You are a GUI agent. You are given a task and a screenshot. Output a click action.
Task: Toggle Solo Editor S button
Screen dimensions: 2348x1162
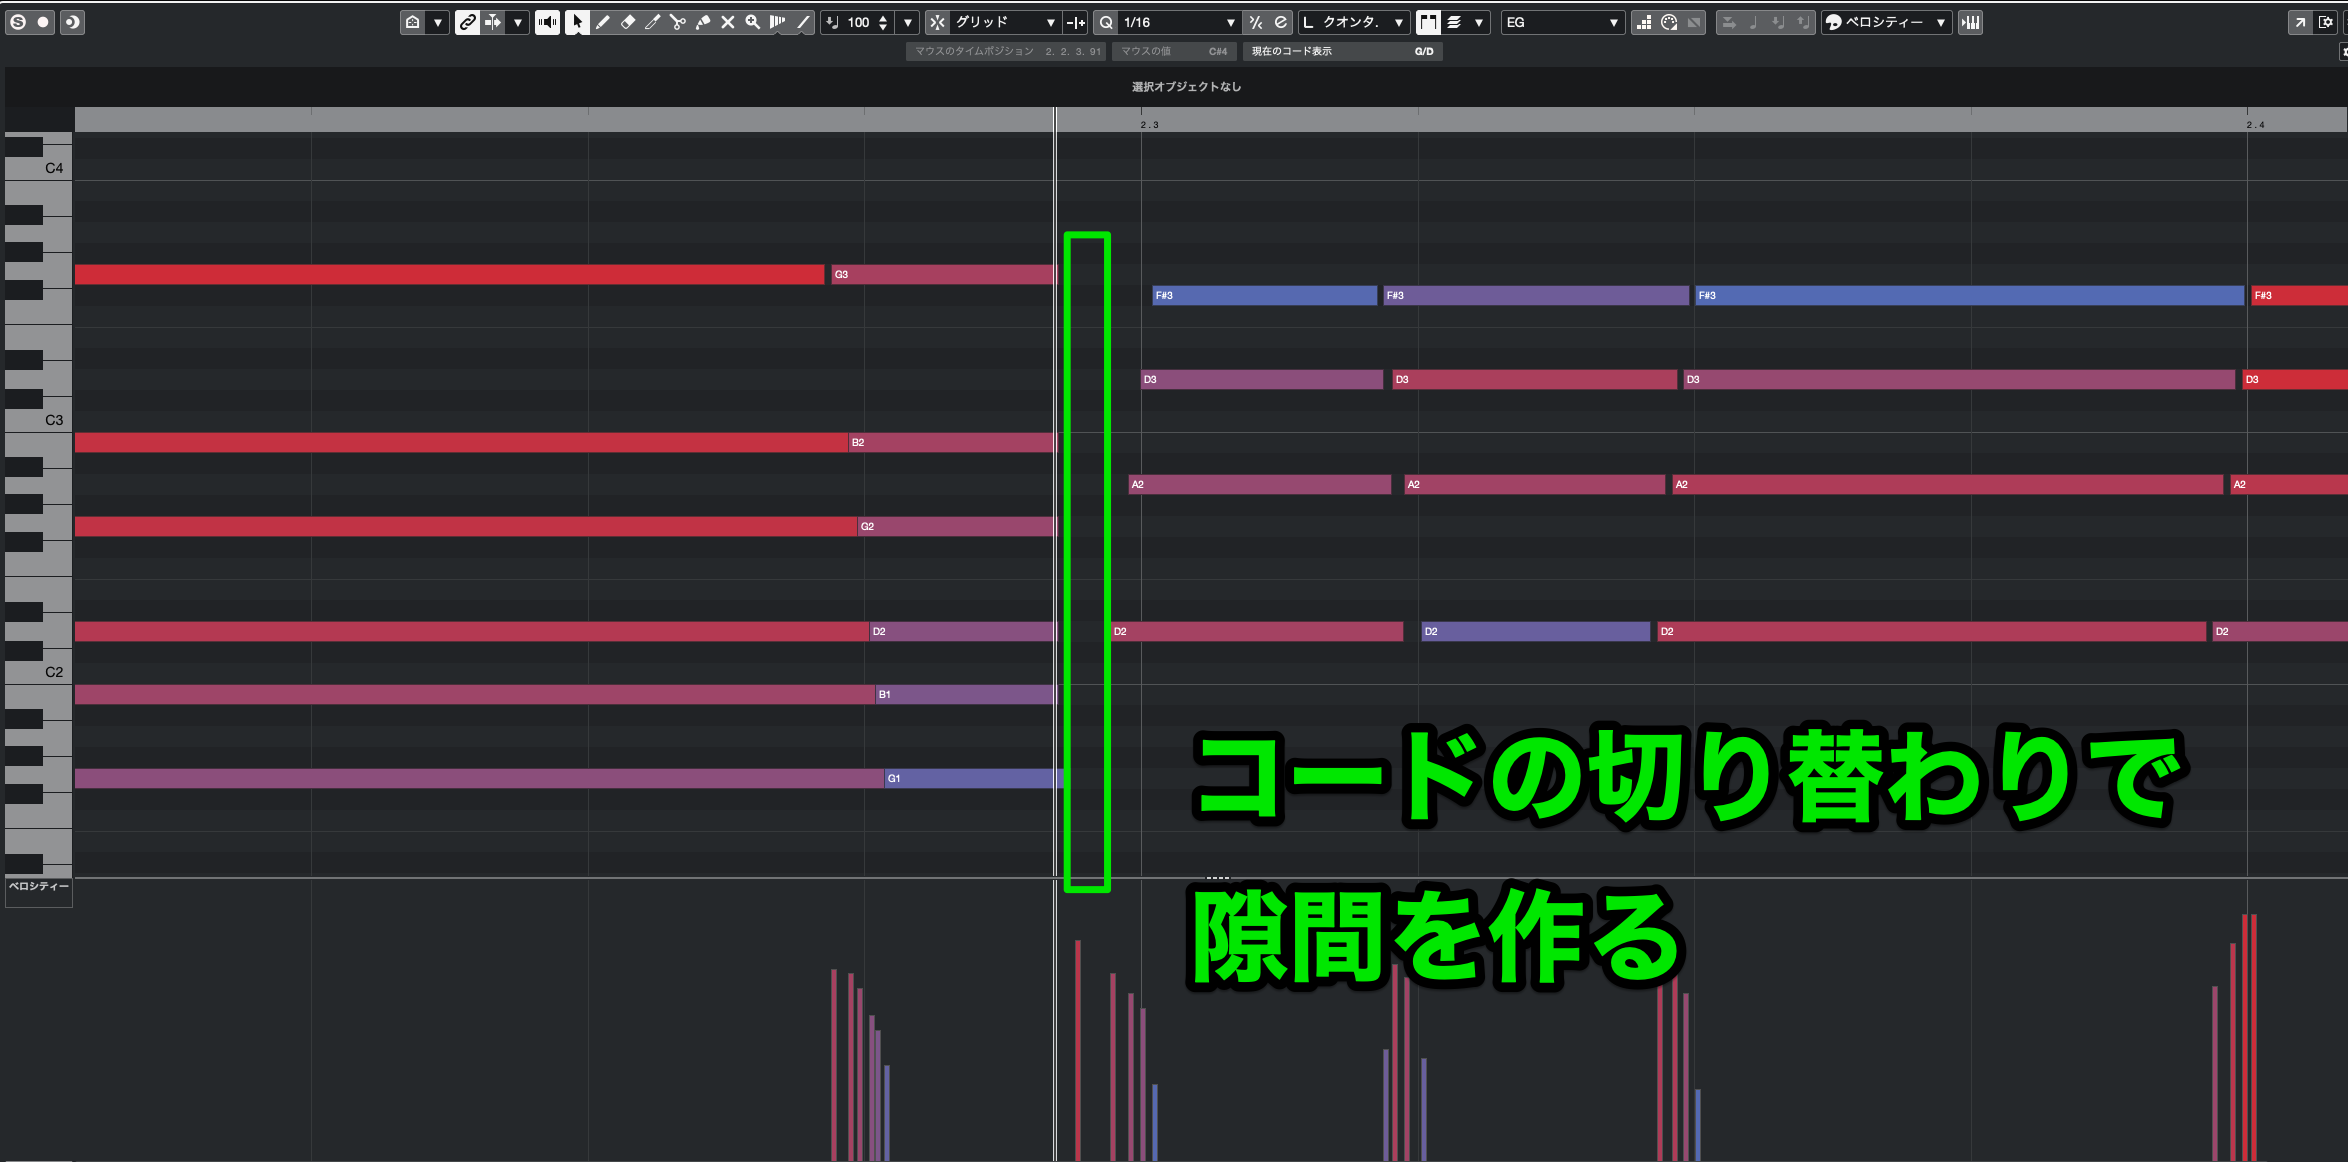[18, 22]
